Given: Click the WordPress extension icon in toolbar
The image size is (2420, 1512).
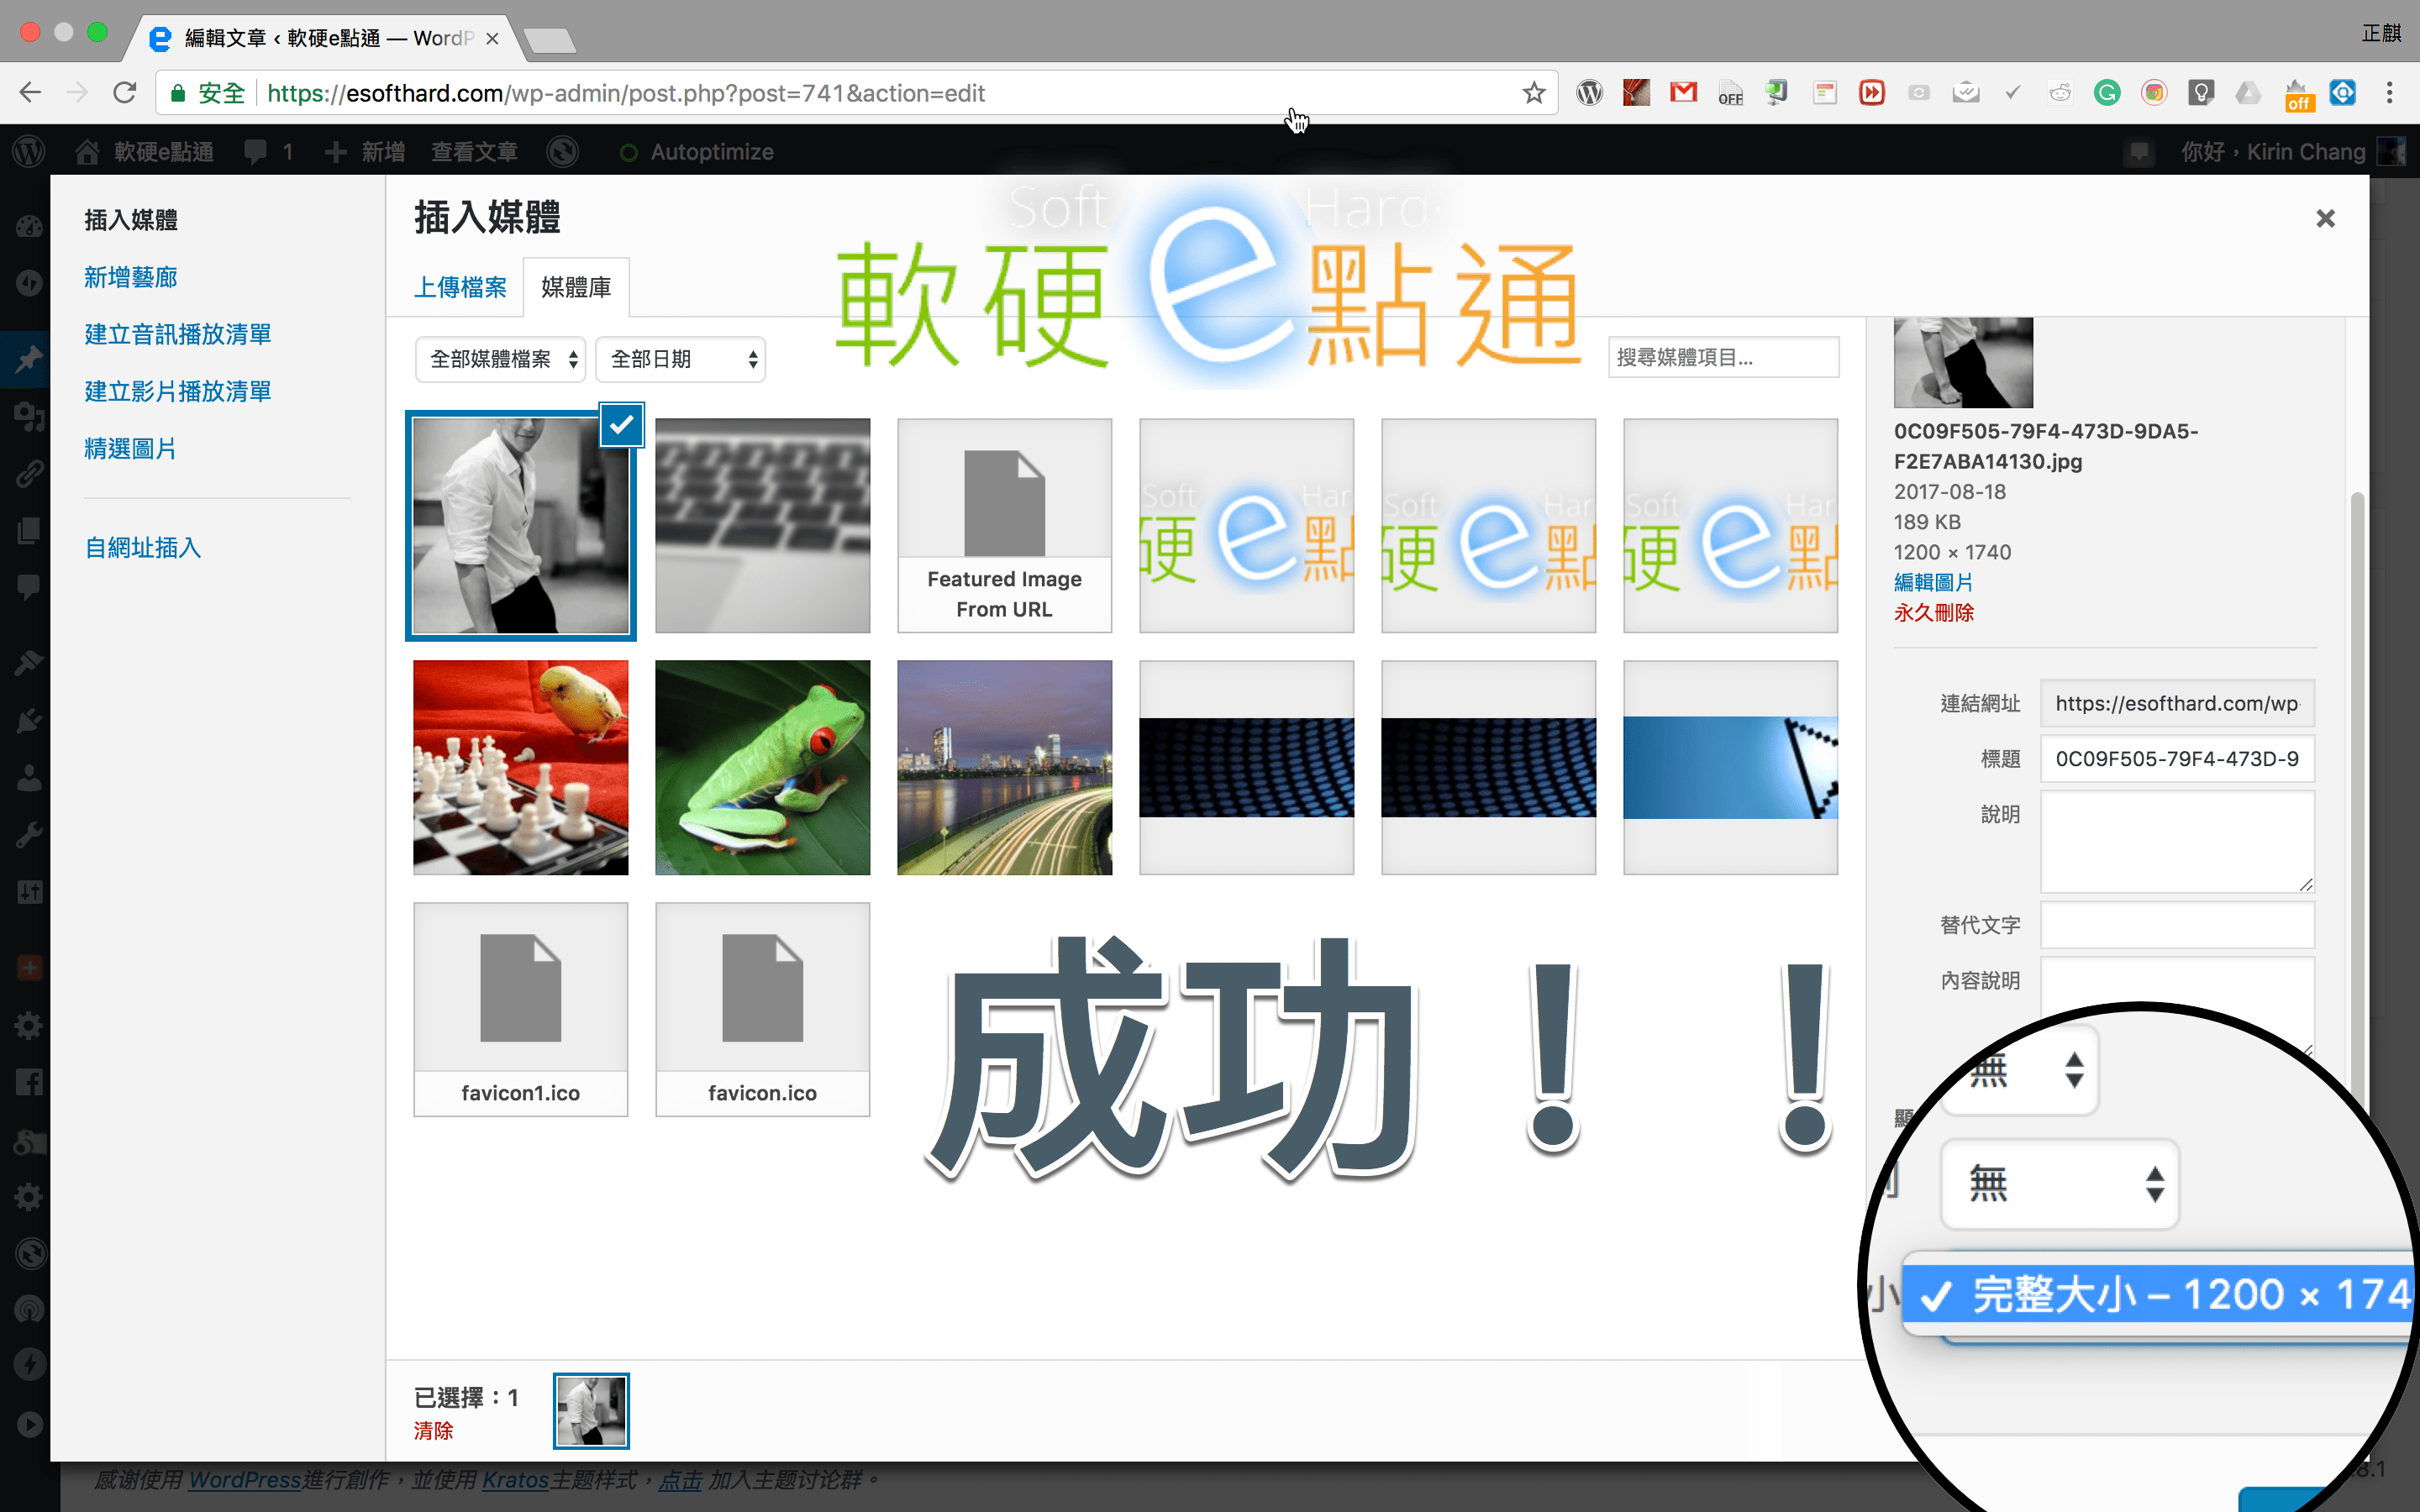Looking at the screenshot, I should 1589,93.
